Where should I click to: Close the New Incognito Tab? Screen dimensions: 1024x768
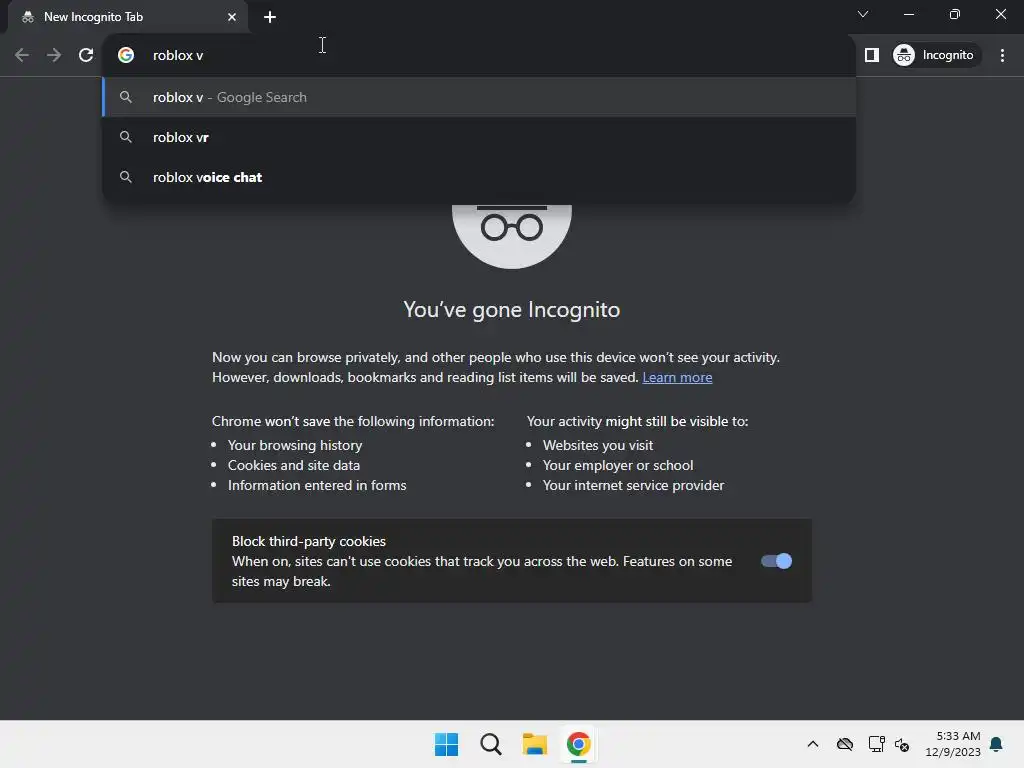[x=232, y=17]
